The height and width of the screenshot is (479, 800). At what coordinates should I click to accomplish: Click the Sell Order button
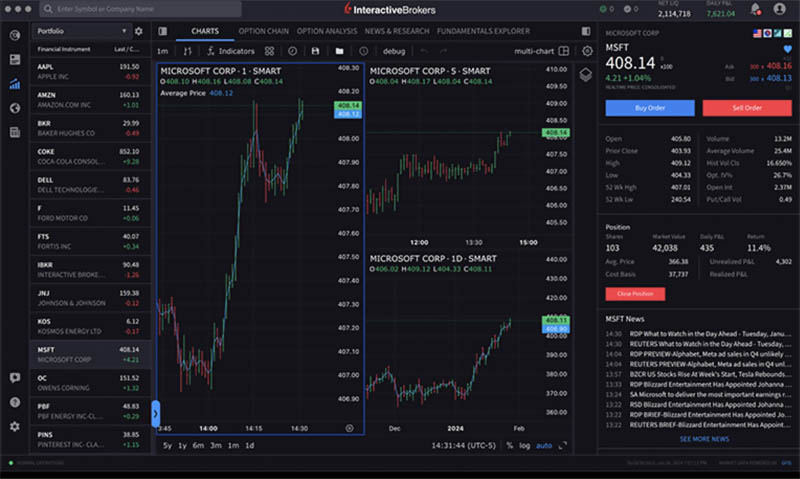(x=747, y=108)
